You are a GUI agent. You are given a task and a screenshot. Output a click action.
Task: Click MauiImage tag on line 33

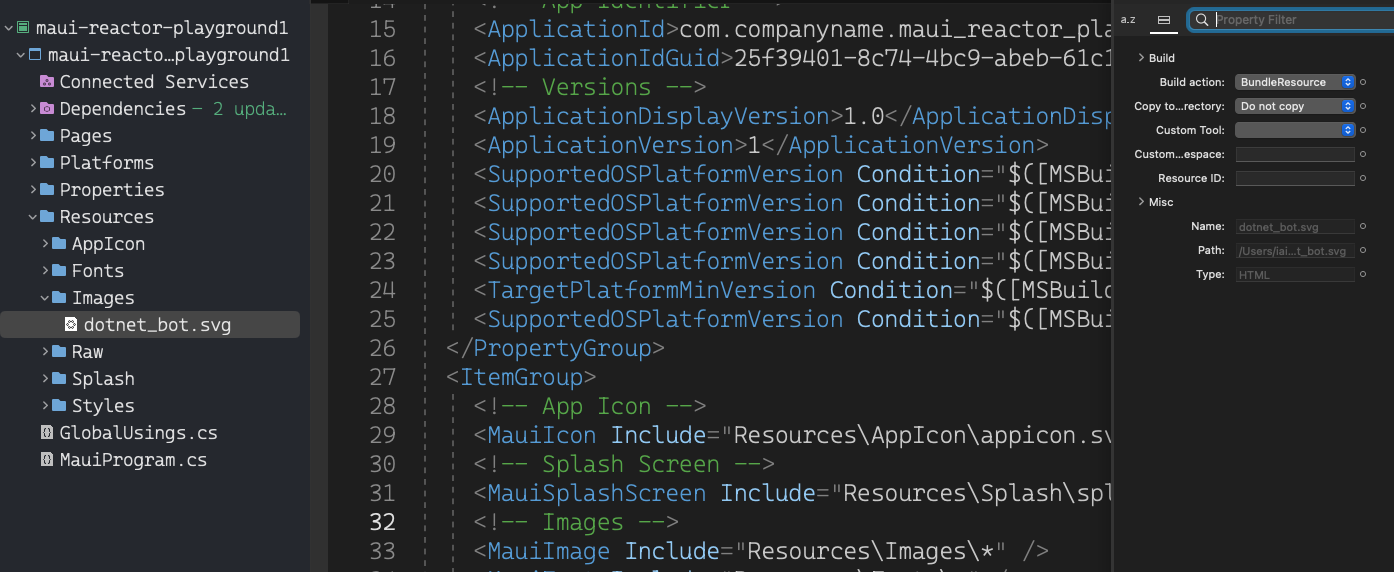547,551
